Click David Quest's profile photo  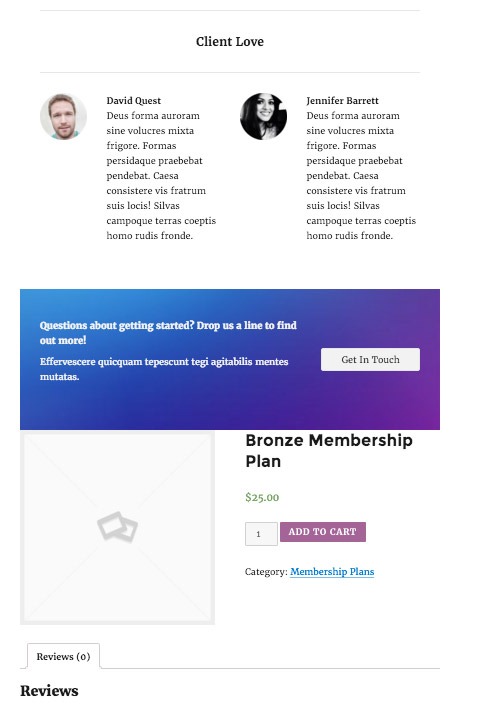point(63,117)
